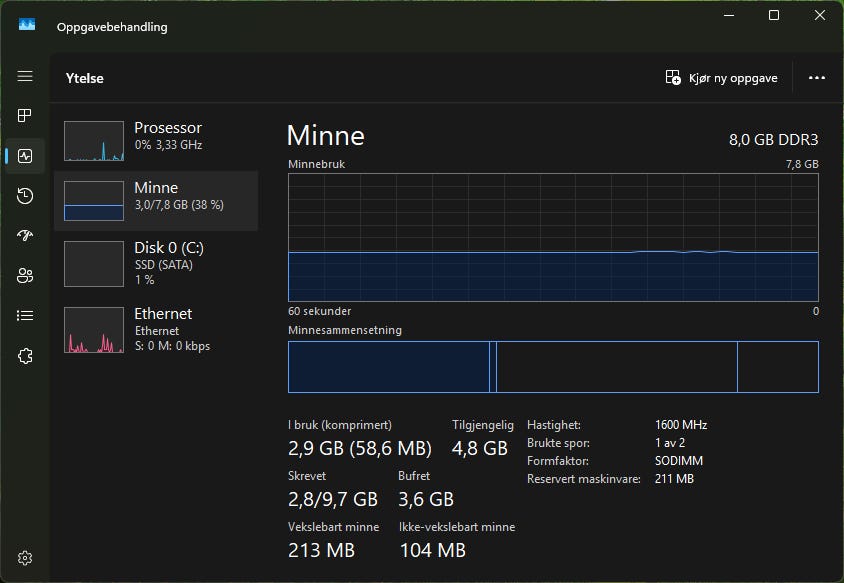
Task: Go to Processes page icon
Action: point(25,116)
